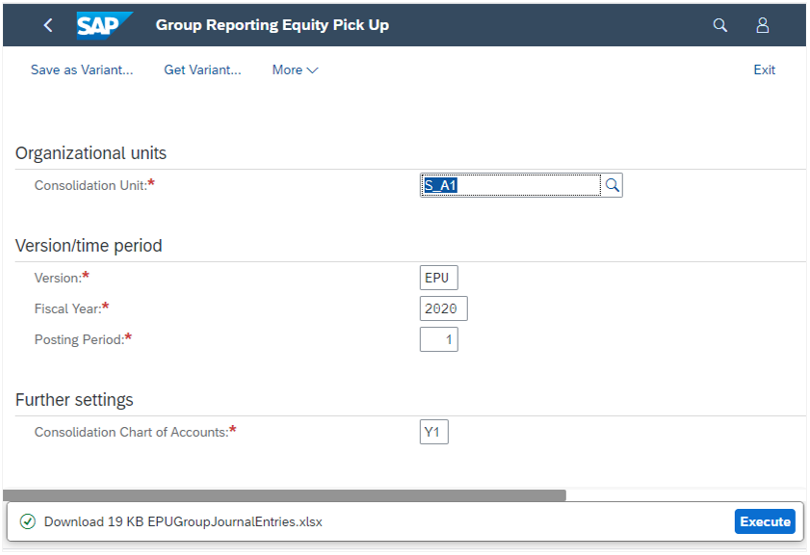Click the Further settings section heading

coord(74,400)
